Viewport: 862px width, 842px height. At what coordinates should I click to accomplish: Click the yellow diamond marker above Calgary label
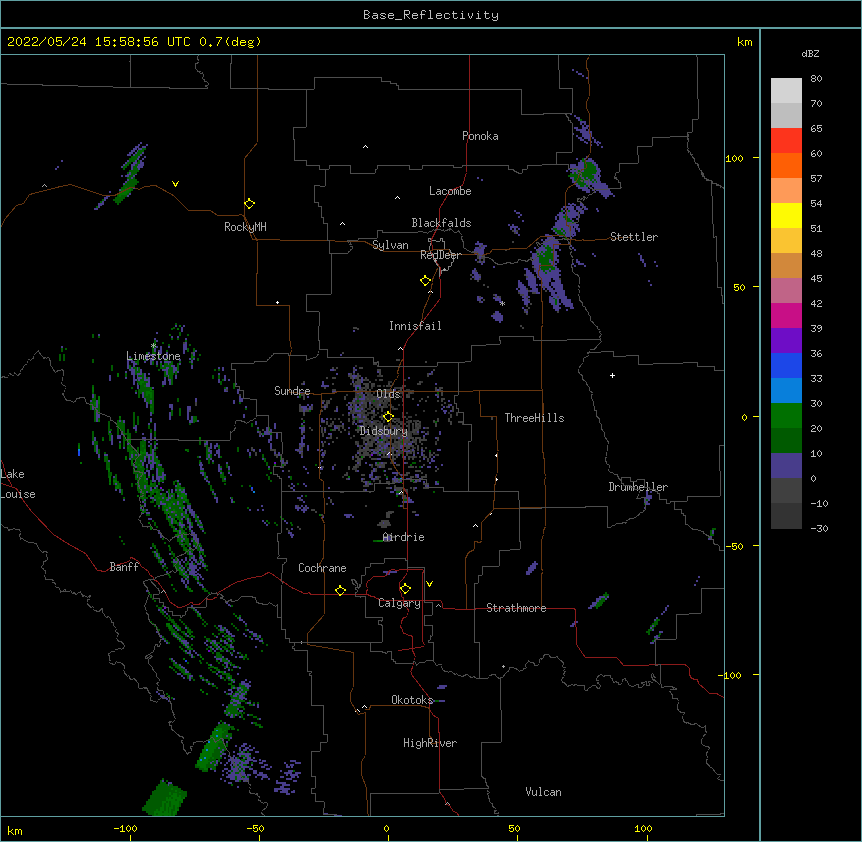(405, 589)
